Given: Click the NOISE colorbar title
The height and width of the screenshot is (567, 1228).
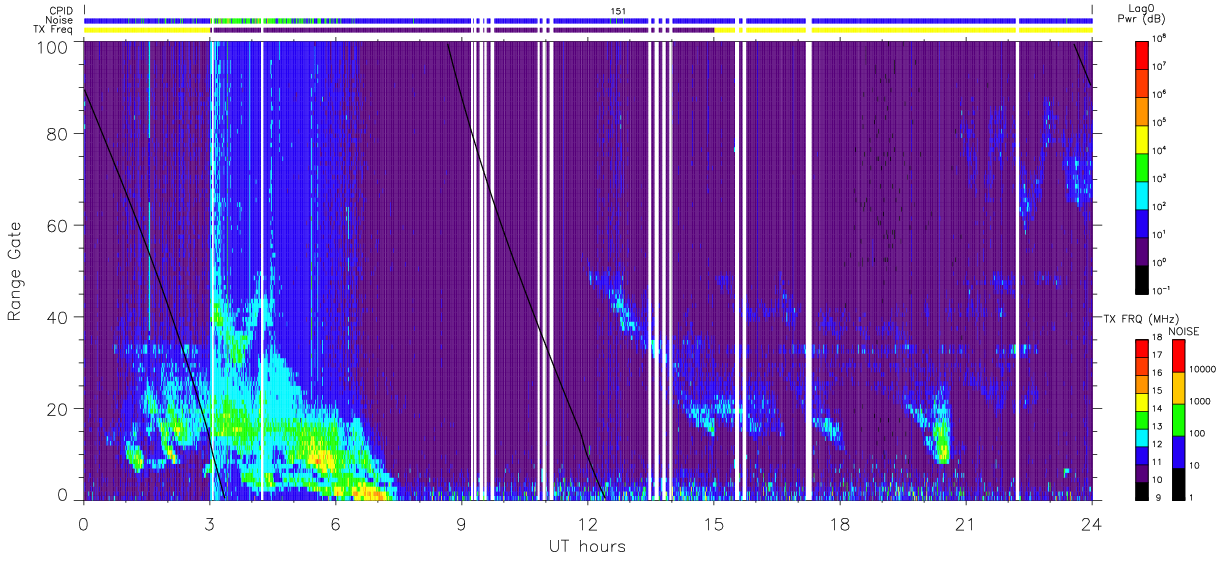Looking at the screenshot, I should (1186, 330).
